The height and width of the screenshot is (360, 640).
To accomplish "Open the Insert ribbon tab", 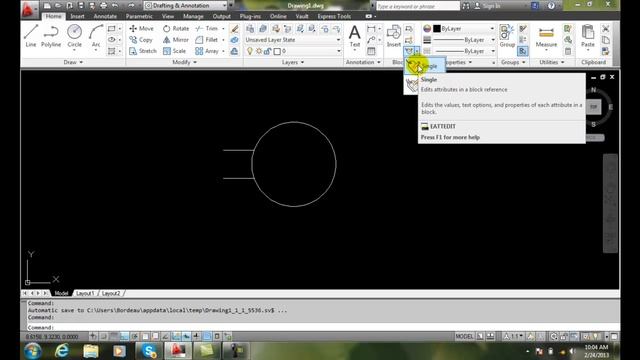I will tap(77, 16).
